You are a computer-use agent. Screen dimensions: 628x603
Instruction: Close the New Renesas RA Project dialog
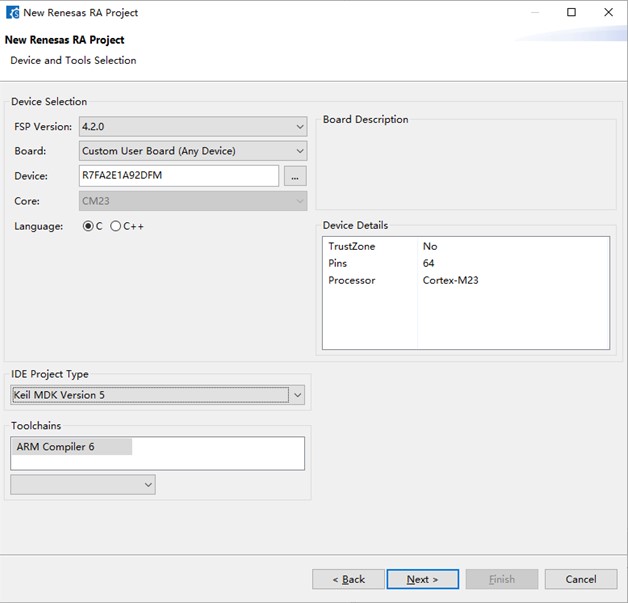(609, 13)
